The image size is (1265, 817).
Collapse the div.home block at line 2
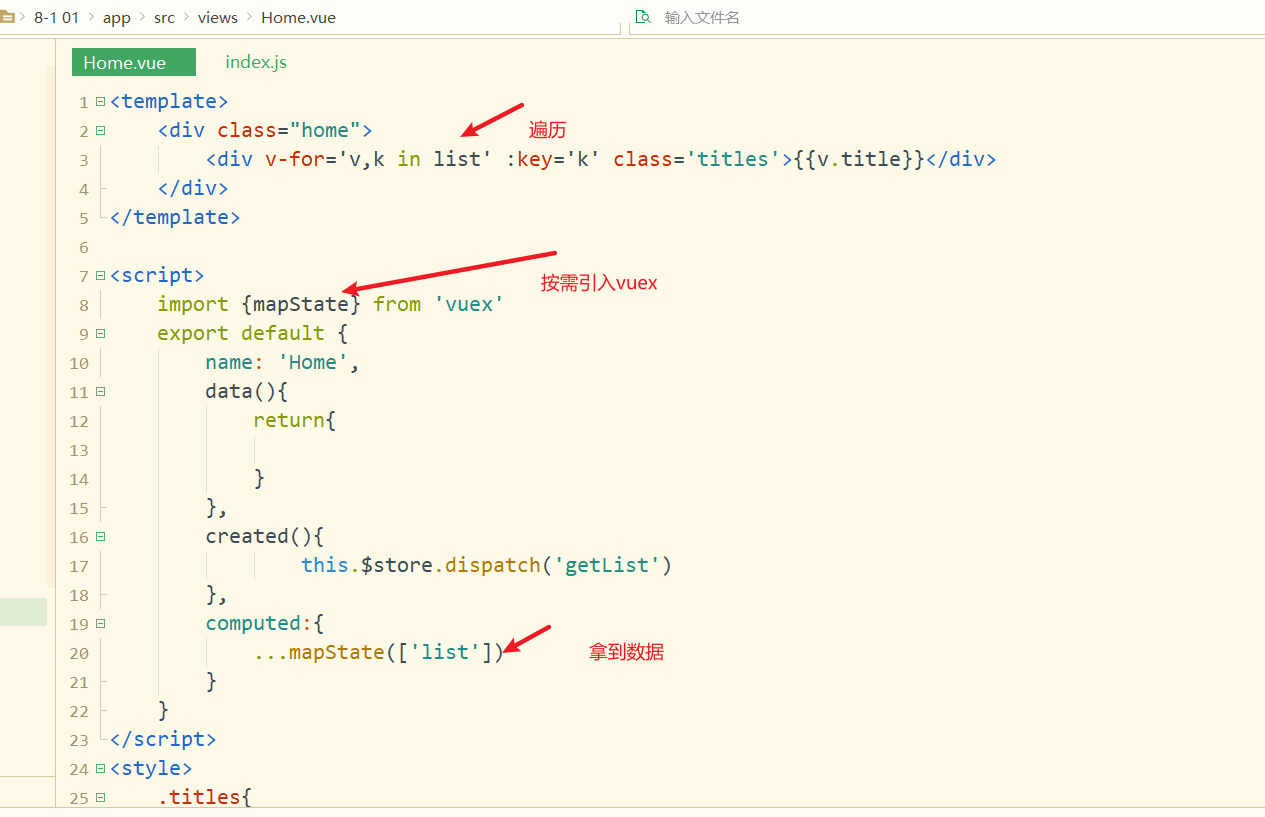(x=100, y=131)
